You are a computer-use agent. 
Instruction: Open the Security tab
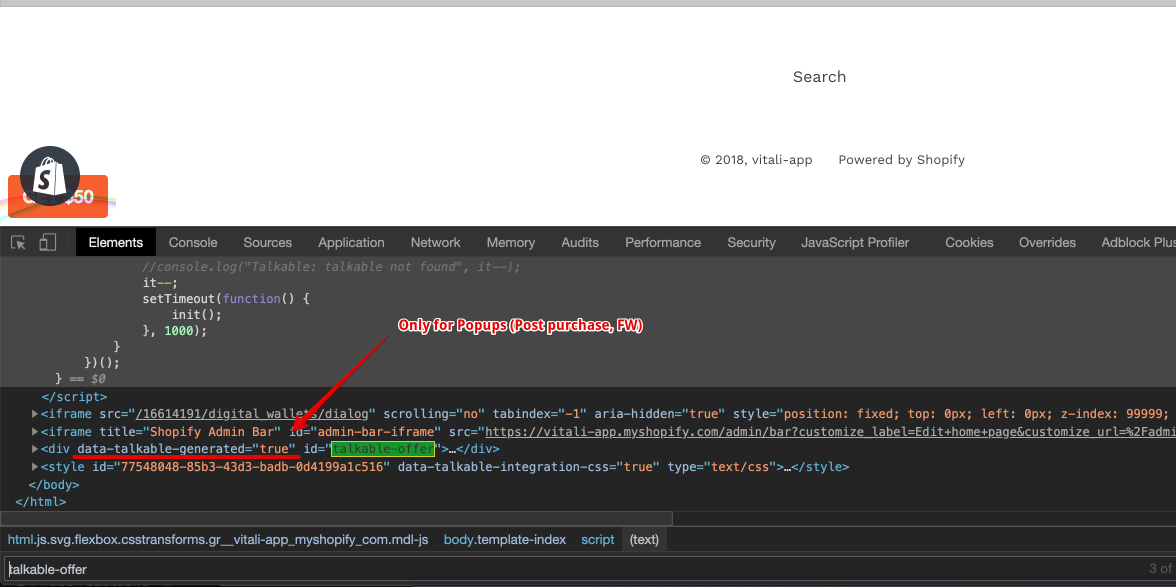pyautogui.click(x=752, y=242)
